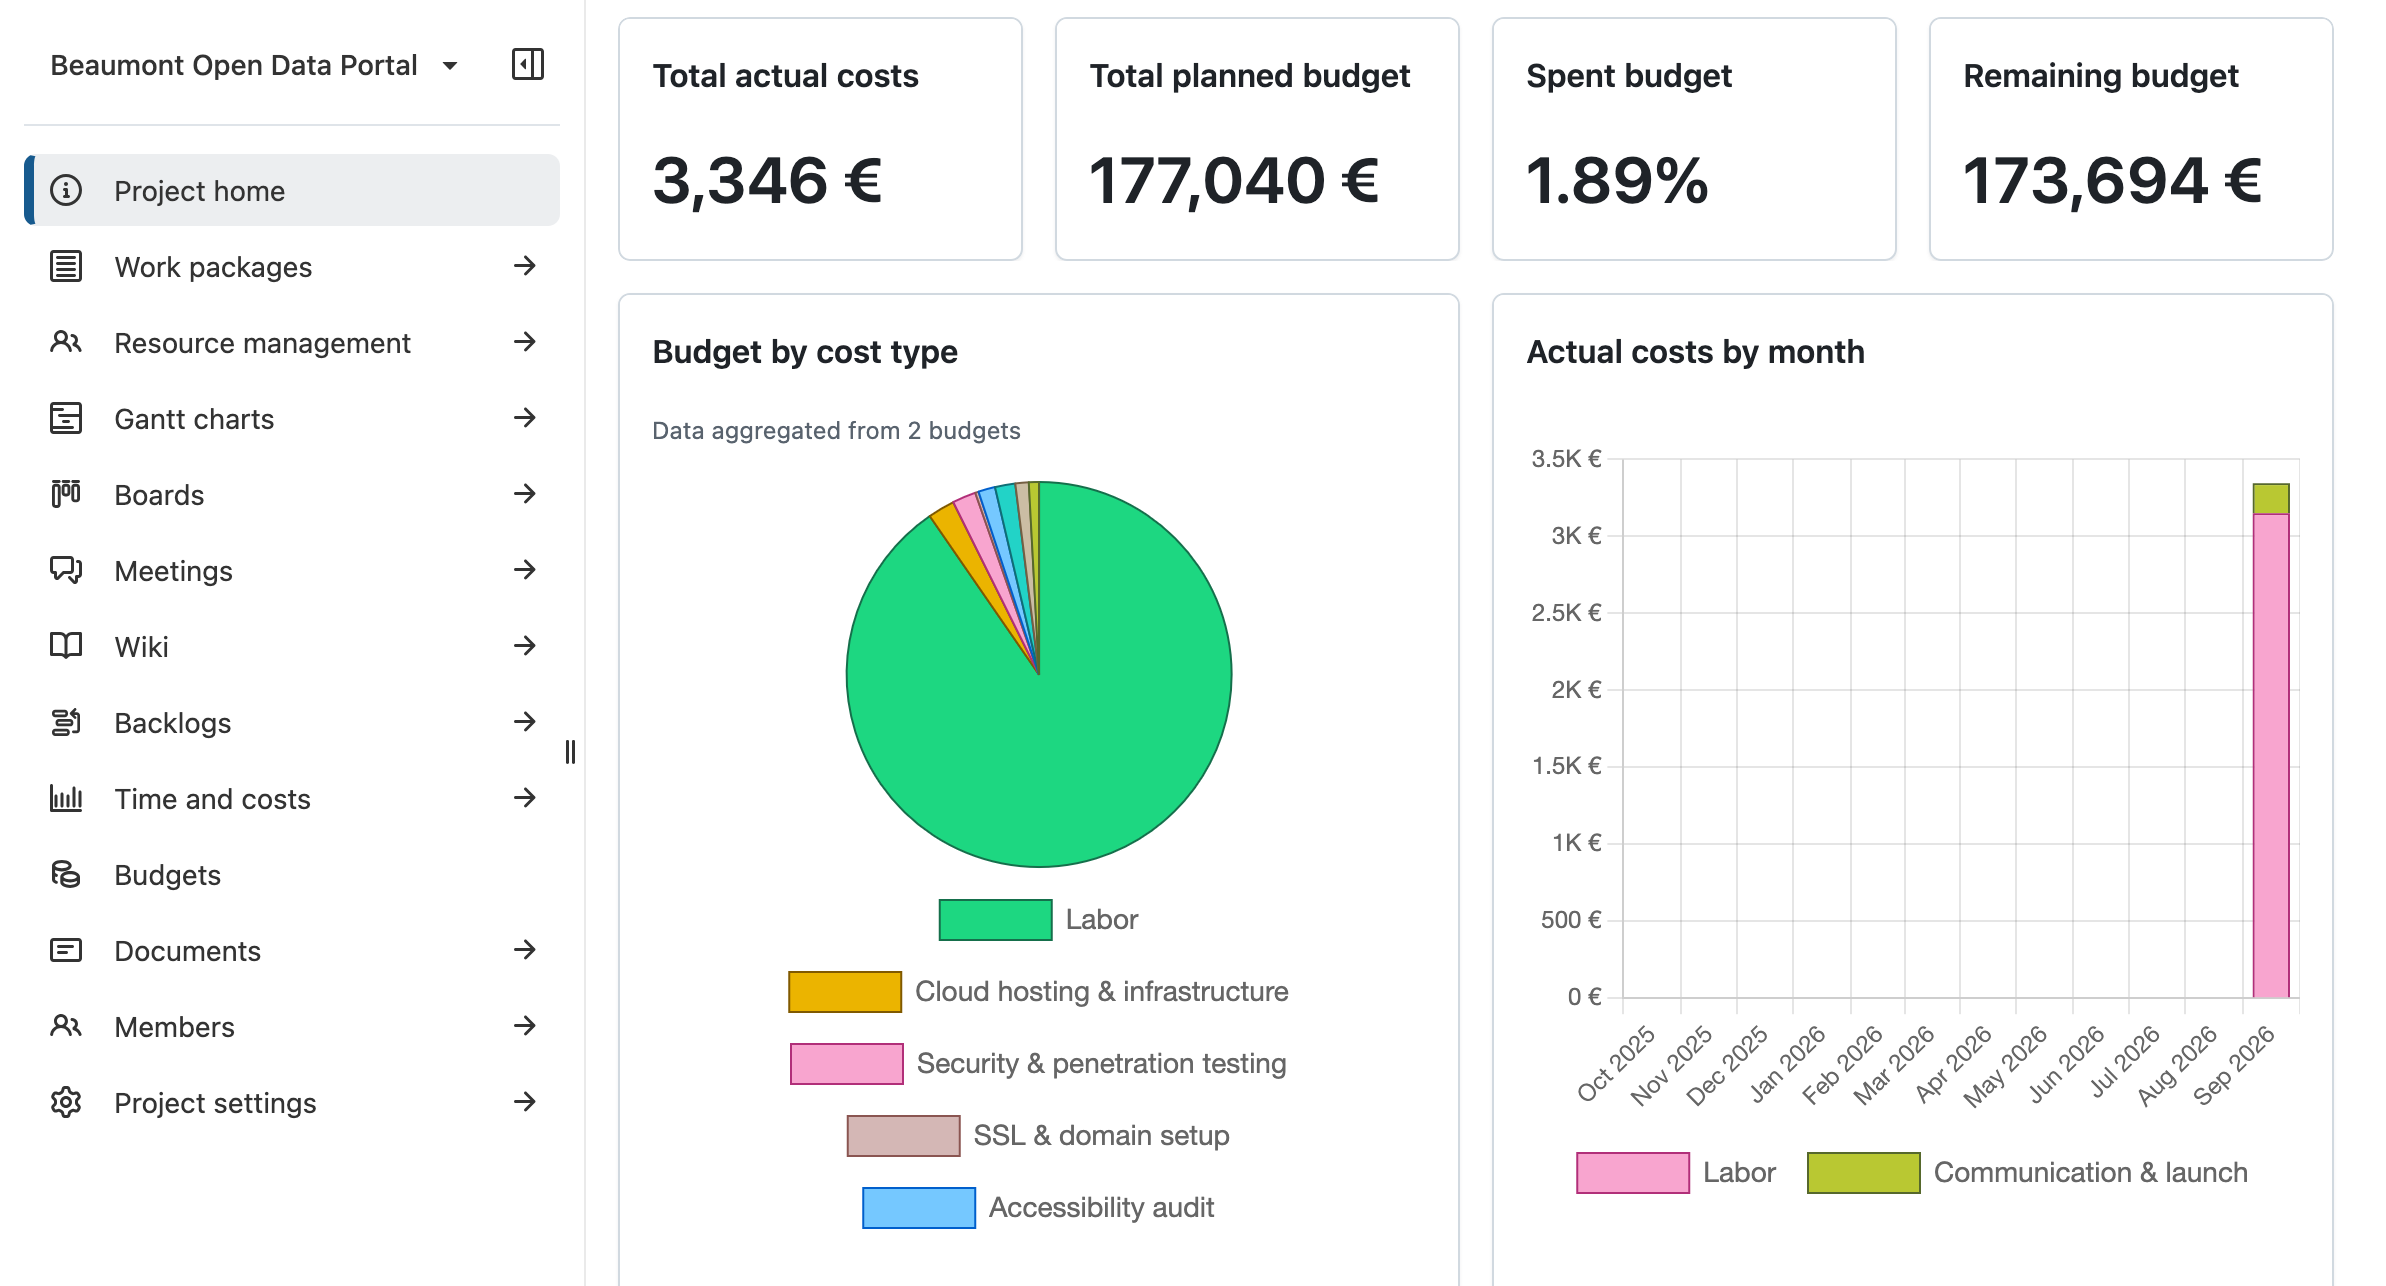Open the Budgets menu item
The image size is (2386, 1286).
click(x=292, y=874)
